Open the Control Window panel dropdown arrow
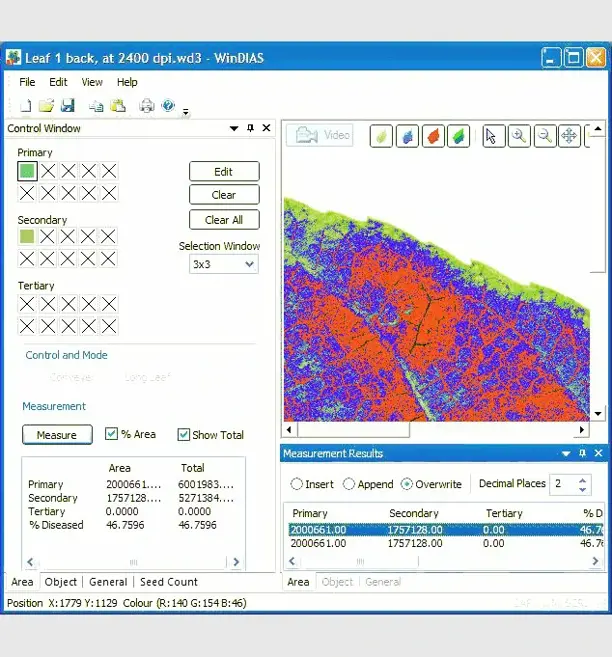The image size is (612, 657). click(x=234, y=128)
